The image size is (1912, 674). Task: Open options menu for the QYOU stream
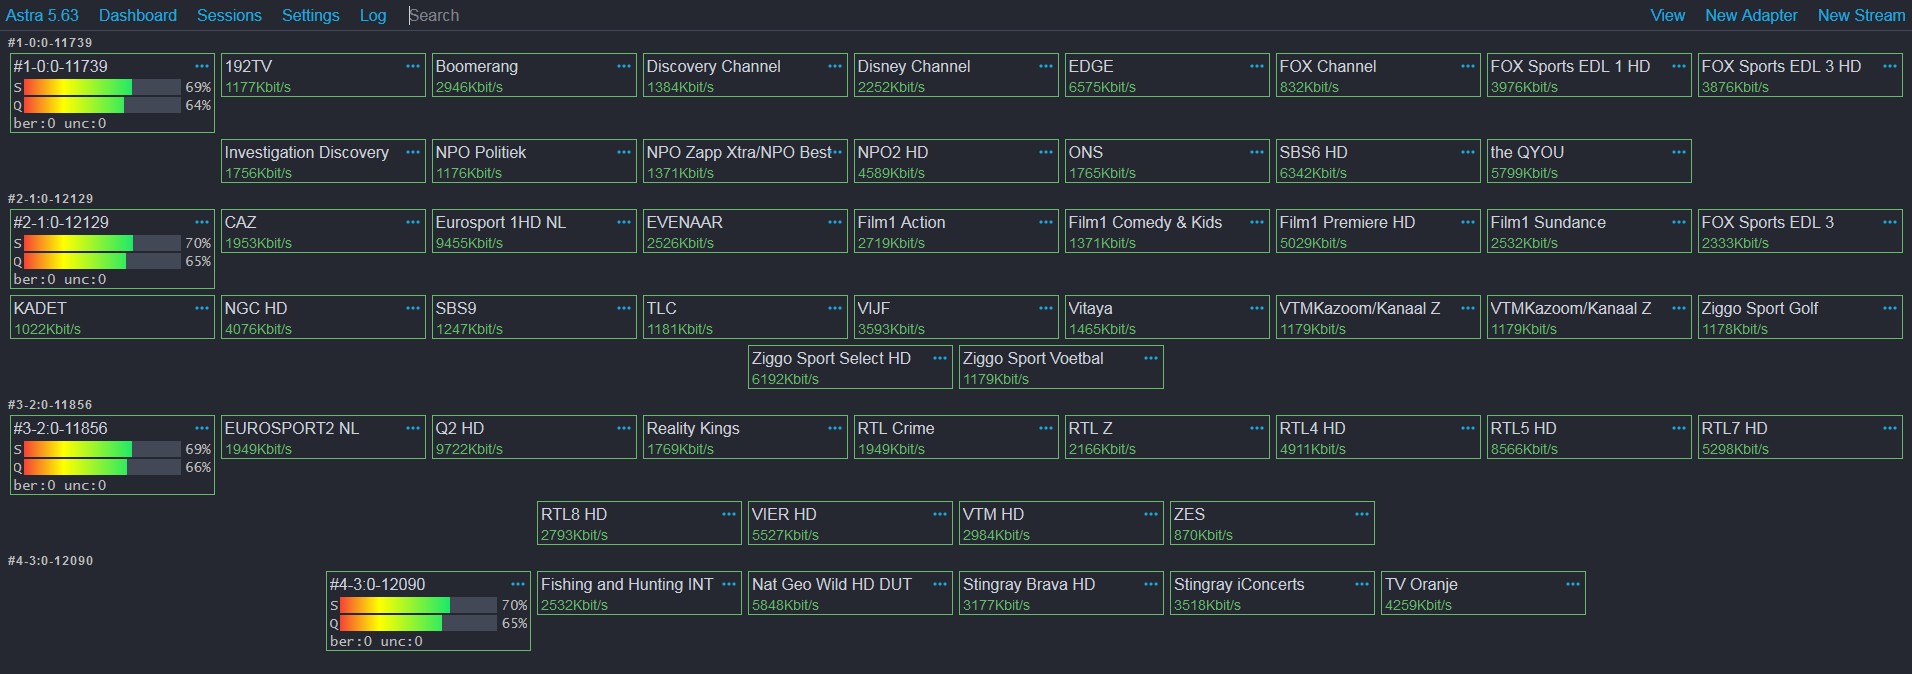coord(1679,152)
